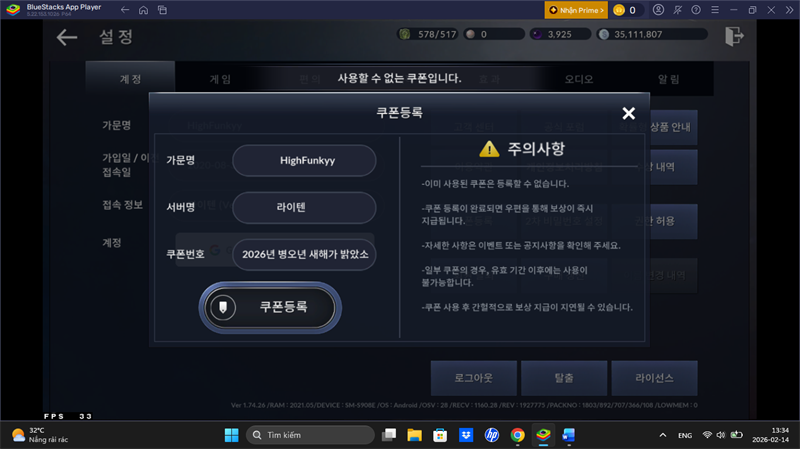800x449 pixels.
Task: Open the BlueStacks hamburger menu
Action: point(702,10)
